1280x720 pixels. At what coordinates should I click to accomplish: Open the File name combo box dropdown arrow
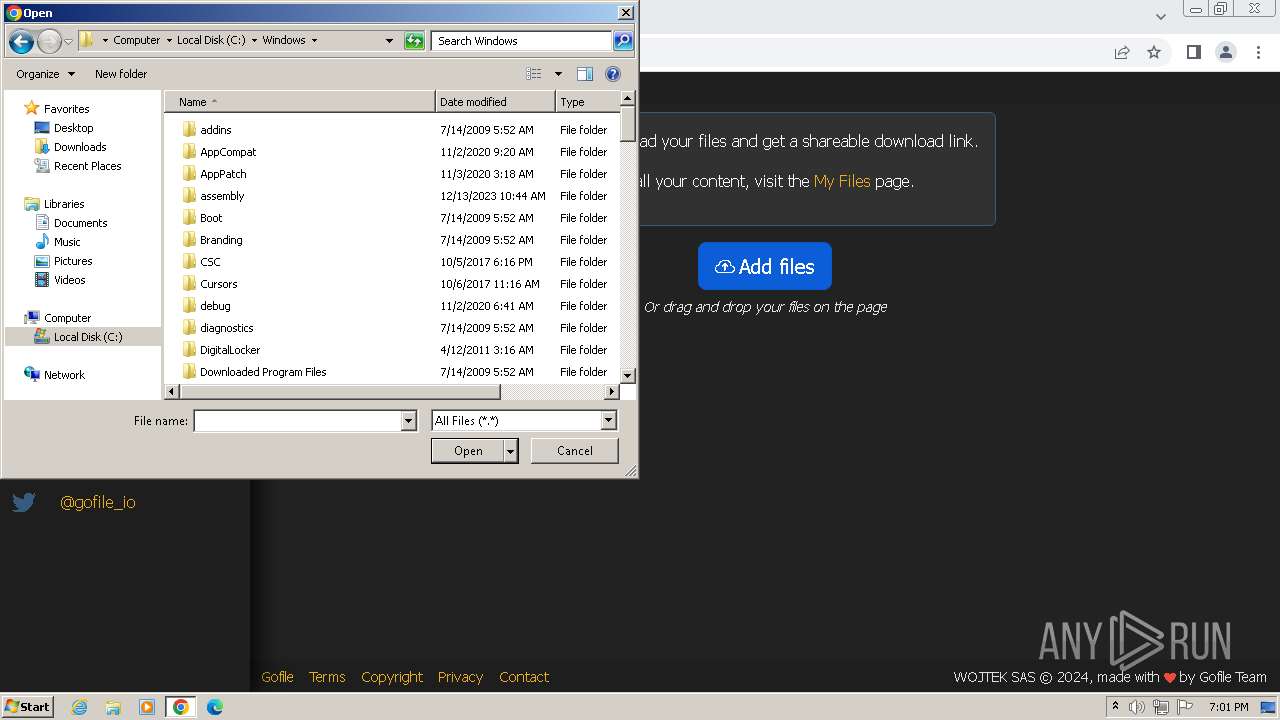point(408,421)
